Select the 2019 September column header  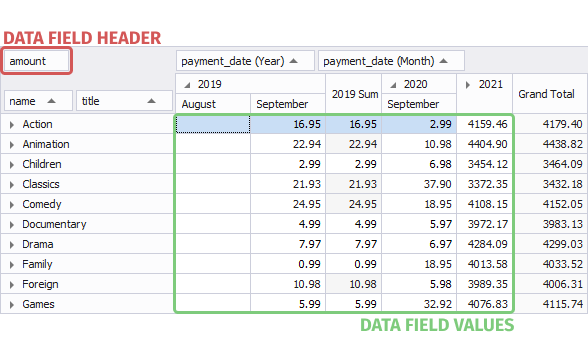(x=288, y=104)
